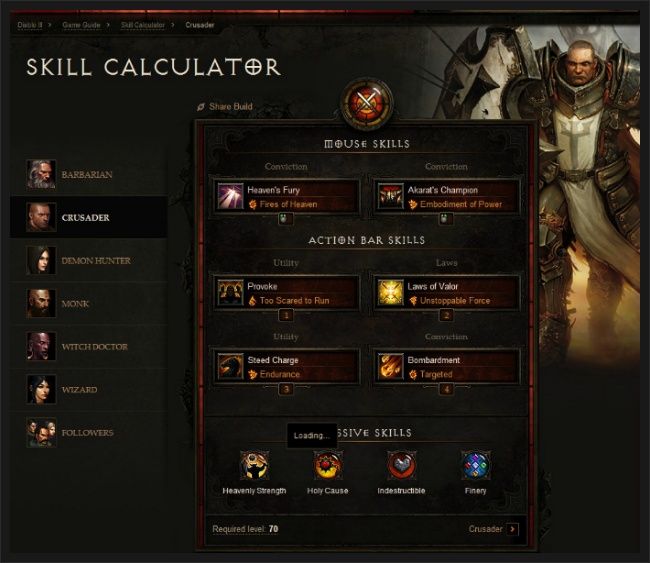The height and width of the screenshot is (563, 650).
Task: Open the Laws of Valor skill icon
Action: 390,292
